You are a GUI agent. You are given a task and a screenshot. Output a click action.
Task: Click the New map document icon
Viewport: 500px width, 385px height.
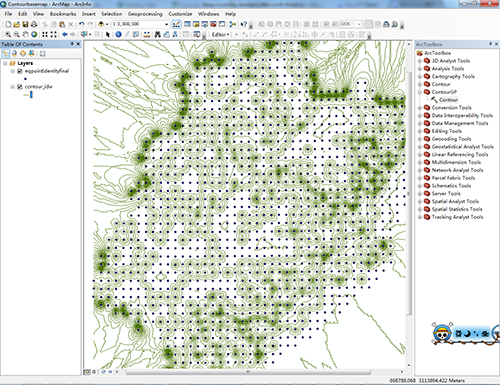pos(8,24)
